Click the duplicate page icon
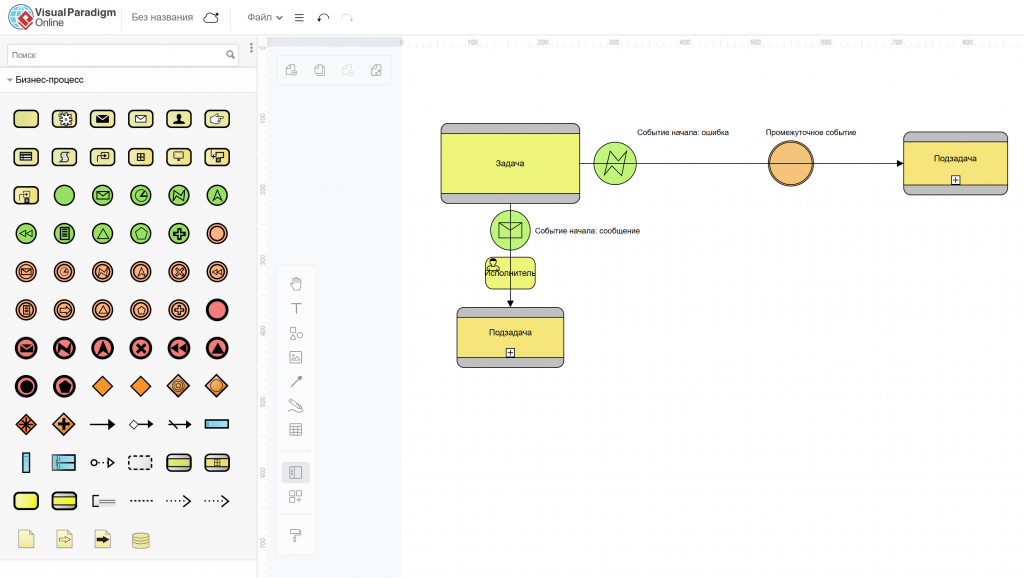1024x578 pixels. tap(319, 70)
